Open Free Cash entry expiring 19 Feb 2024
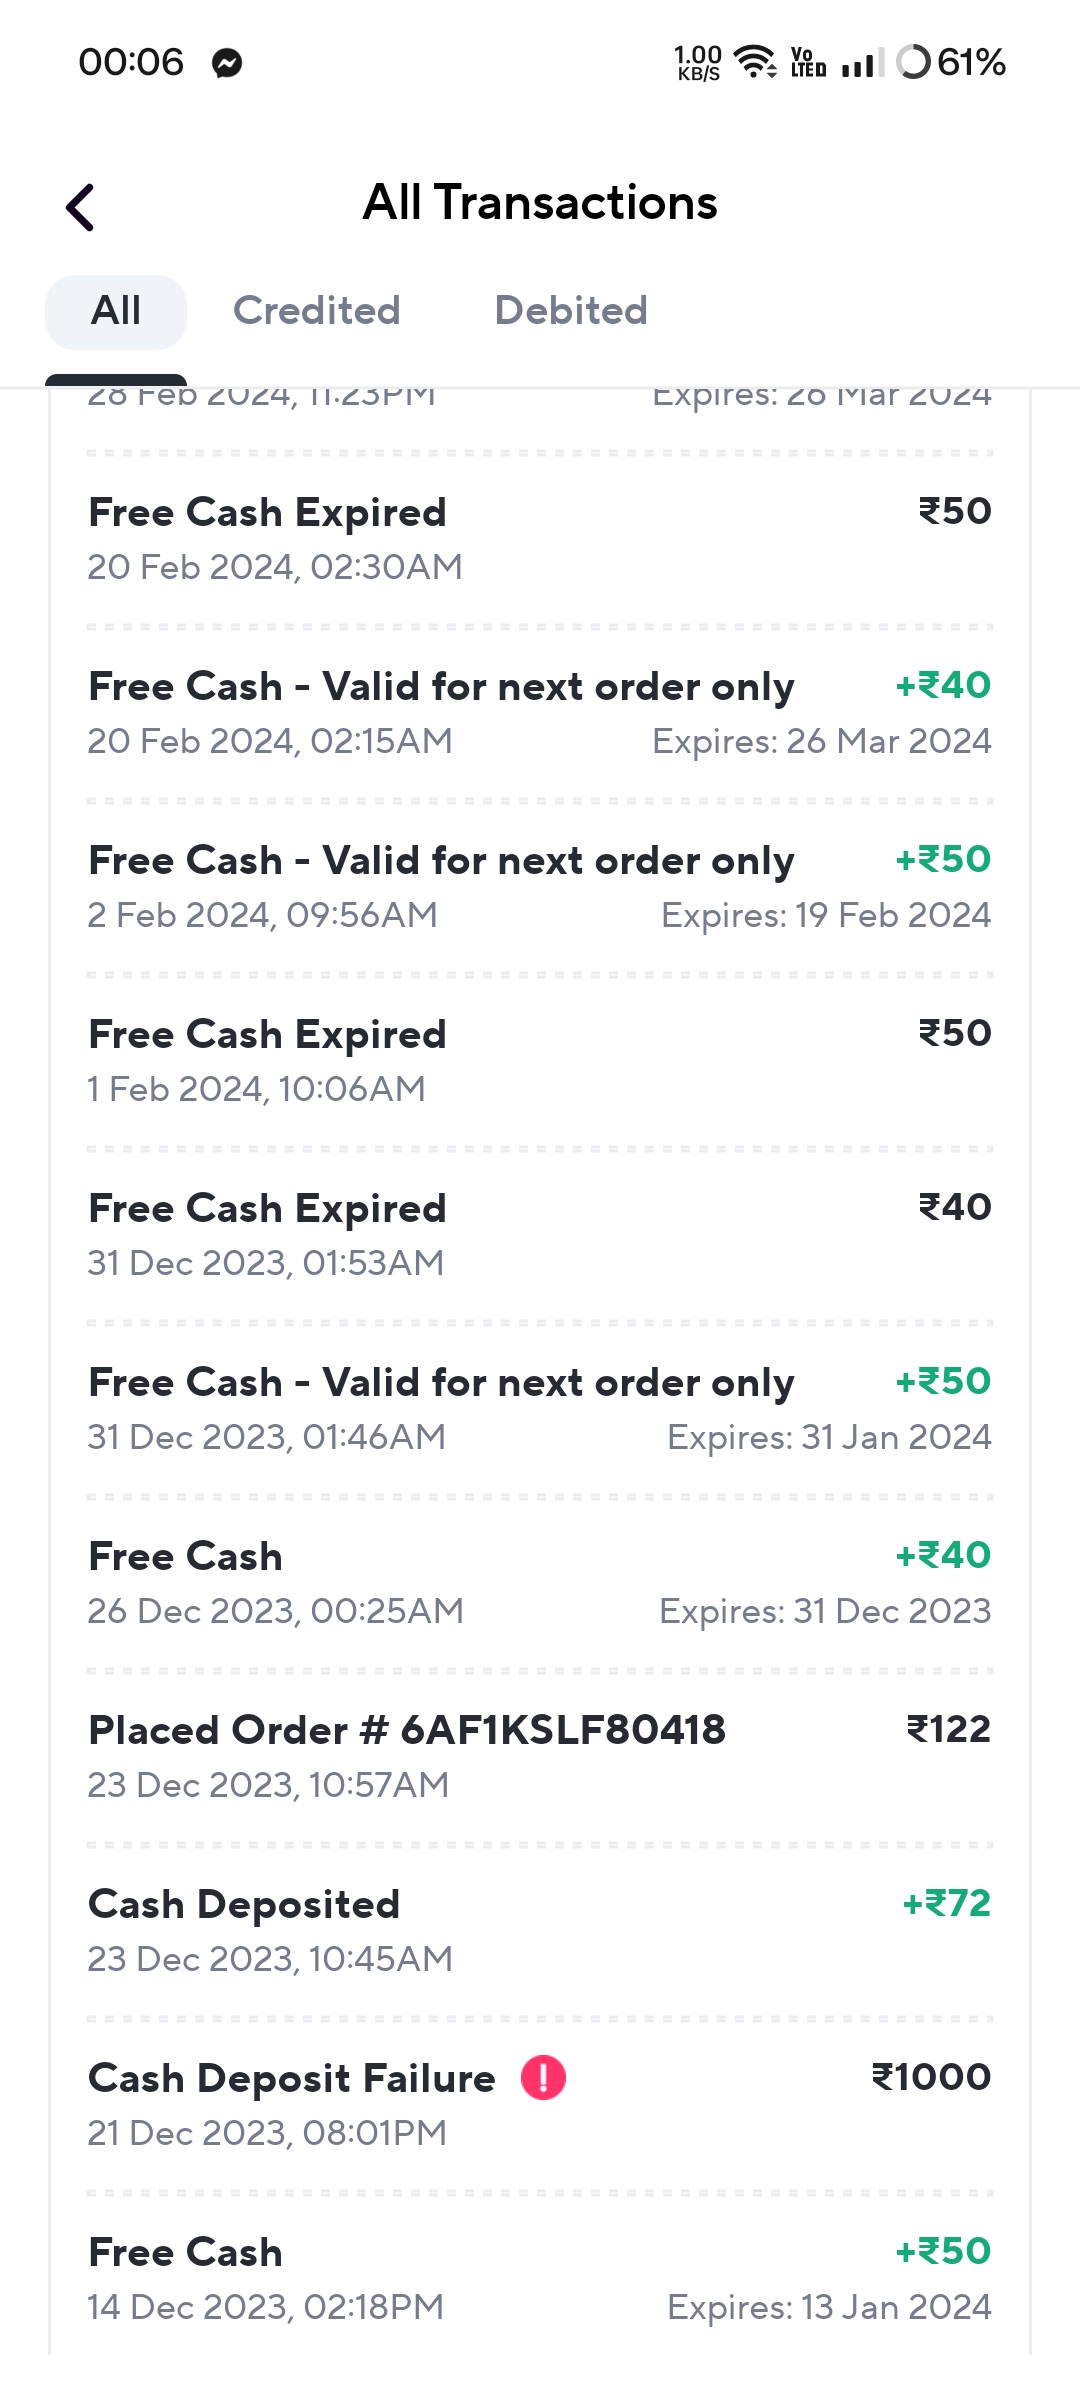The height and width of the screenshot is (2400, 1080). pos(540,887)
